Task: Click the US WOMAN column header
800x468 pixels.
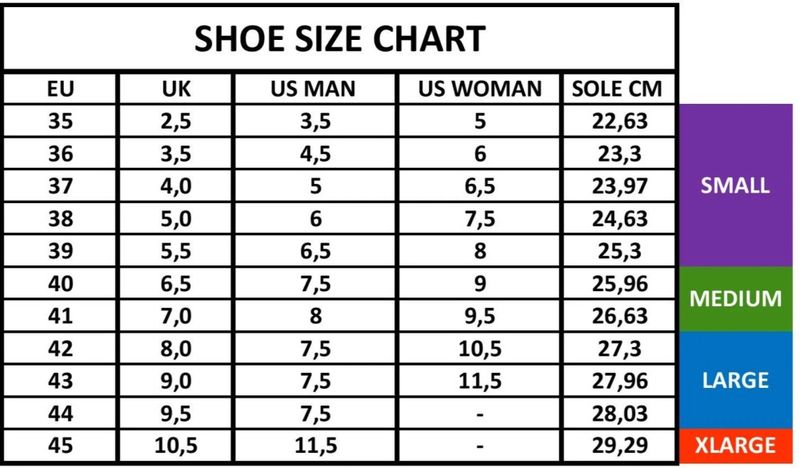Action: pyautogui.click(x=481, y=89)
